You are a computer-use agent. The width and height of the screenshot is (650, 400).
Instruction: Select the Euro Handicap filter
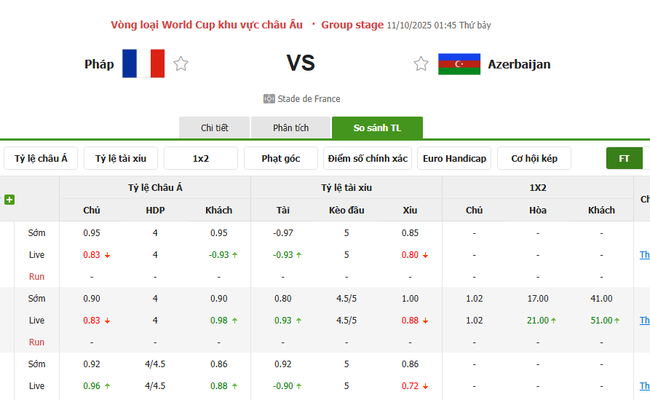pos(454,158)
